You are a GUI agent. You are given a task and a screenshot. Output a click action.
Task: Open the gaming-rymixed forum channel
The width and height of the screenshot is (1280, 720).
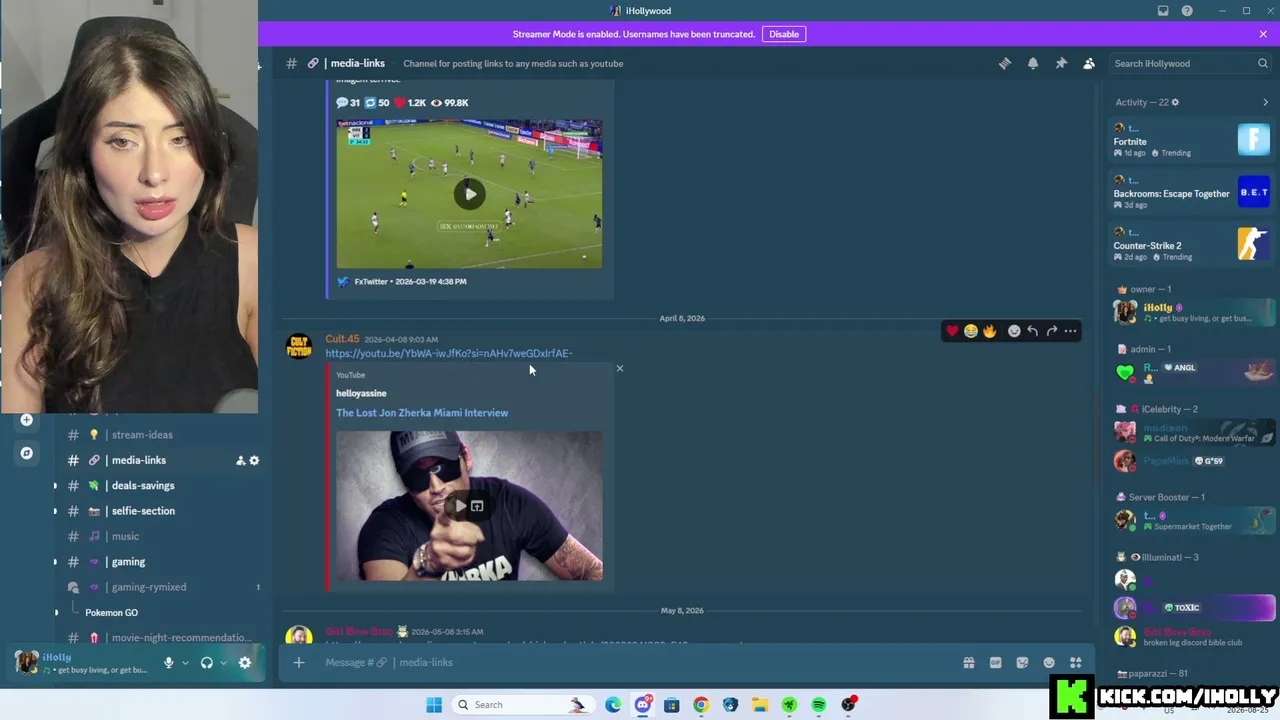coord(149,587)
